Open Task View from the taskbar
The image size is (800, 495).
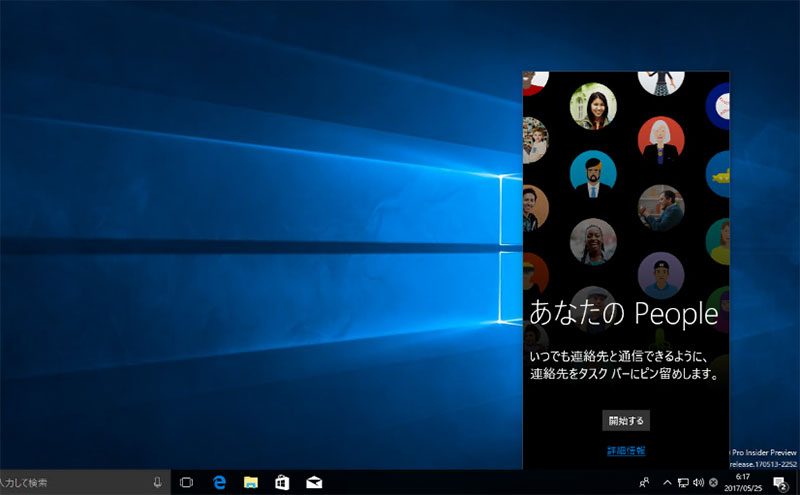186,482
